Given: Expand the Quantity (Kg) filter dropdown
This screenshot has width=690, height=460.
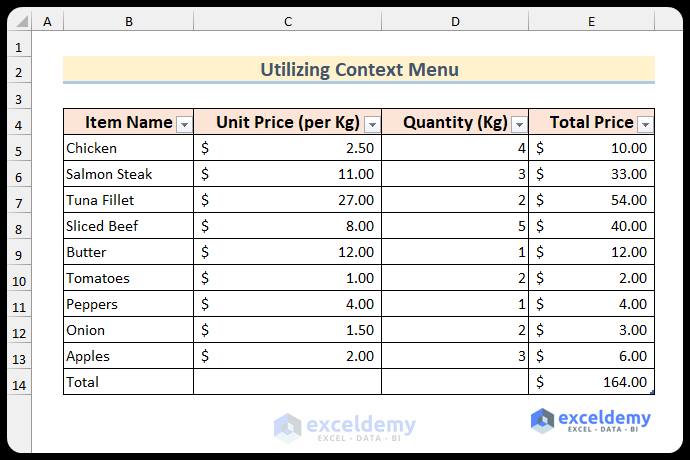Looking at the screenshot, I should point(519,124).
